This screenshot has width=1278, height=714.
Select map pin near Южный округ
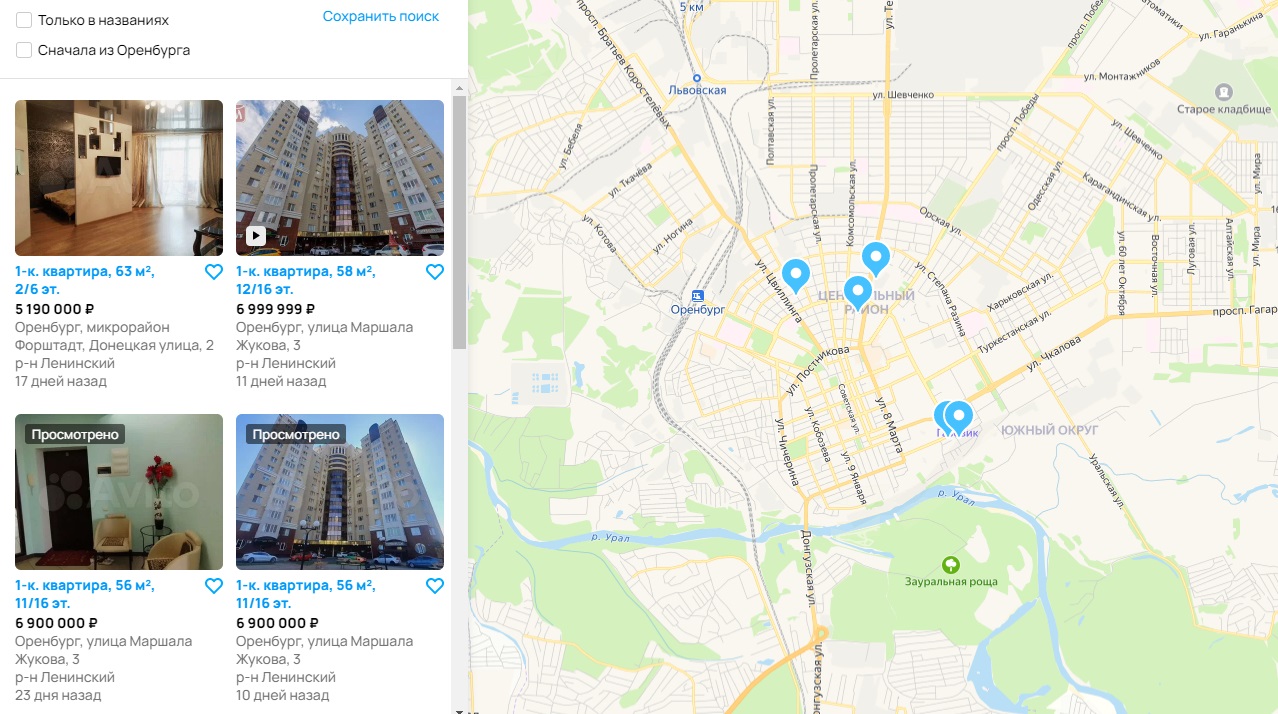click(x=959, y=417)
